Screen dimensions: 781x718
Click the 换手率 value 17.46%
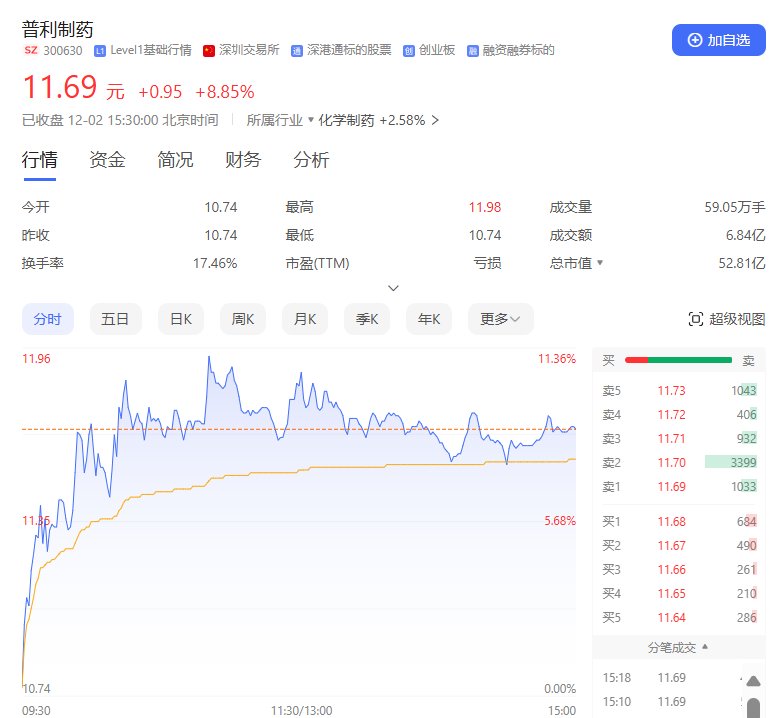[215, 263]
